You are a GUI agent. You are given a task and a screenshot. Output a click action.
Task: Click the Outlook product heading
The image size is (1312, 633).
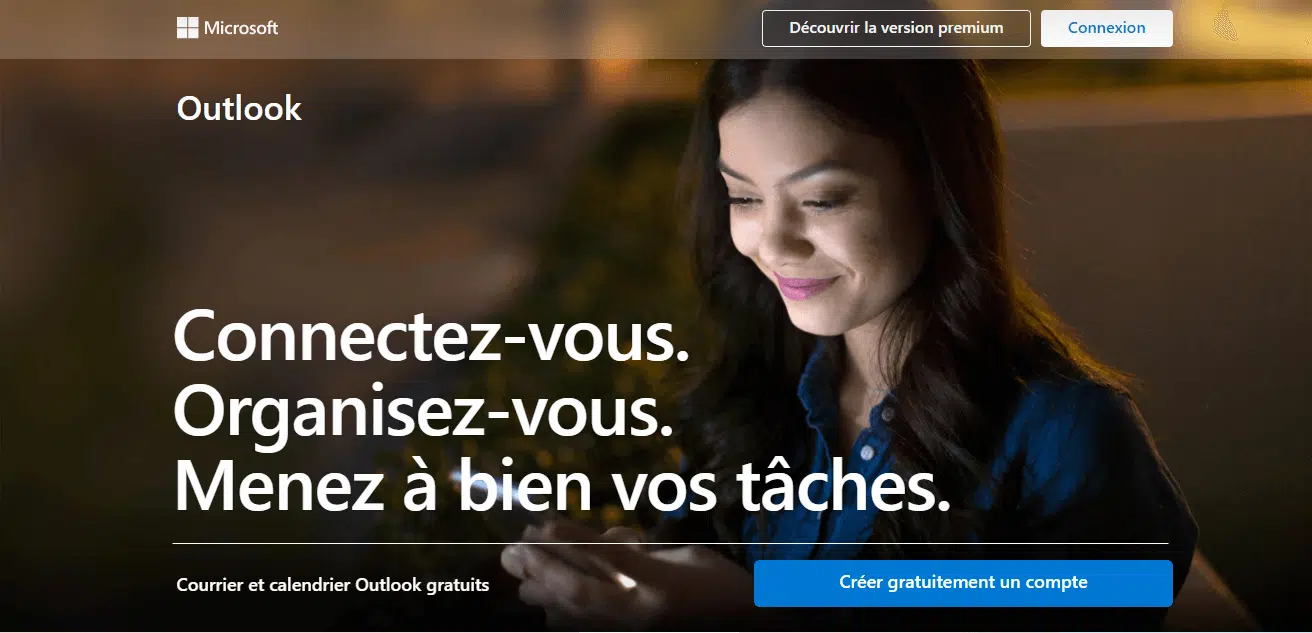point(239,108)
